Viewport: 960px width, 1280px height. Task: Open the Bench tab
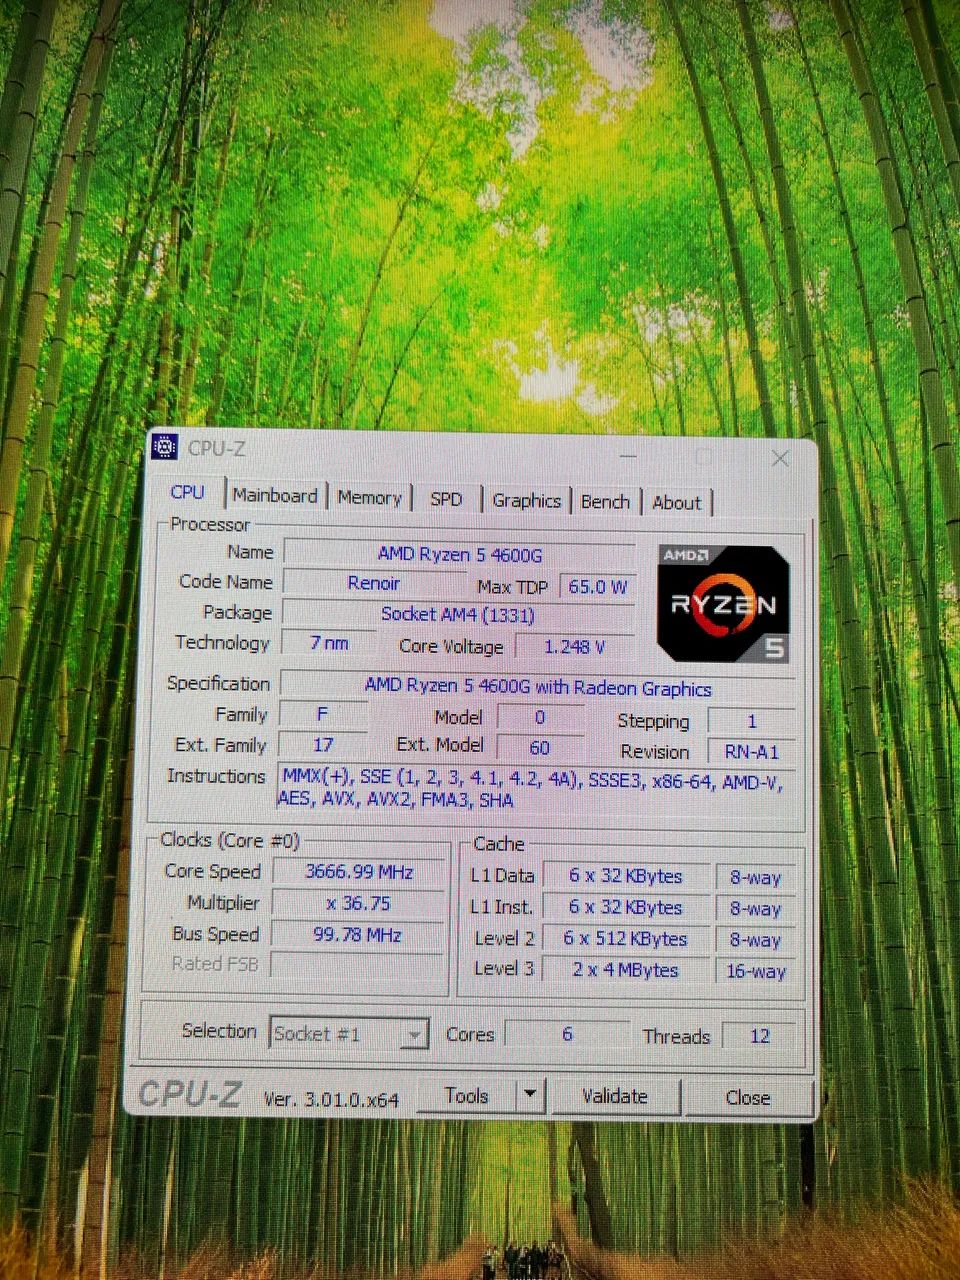(605, 502)
